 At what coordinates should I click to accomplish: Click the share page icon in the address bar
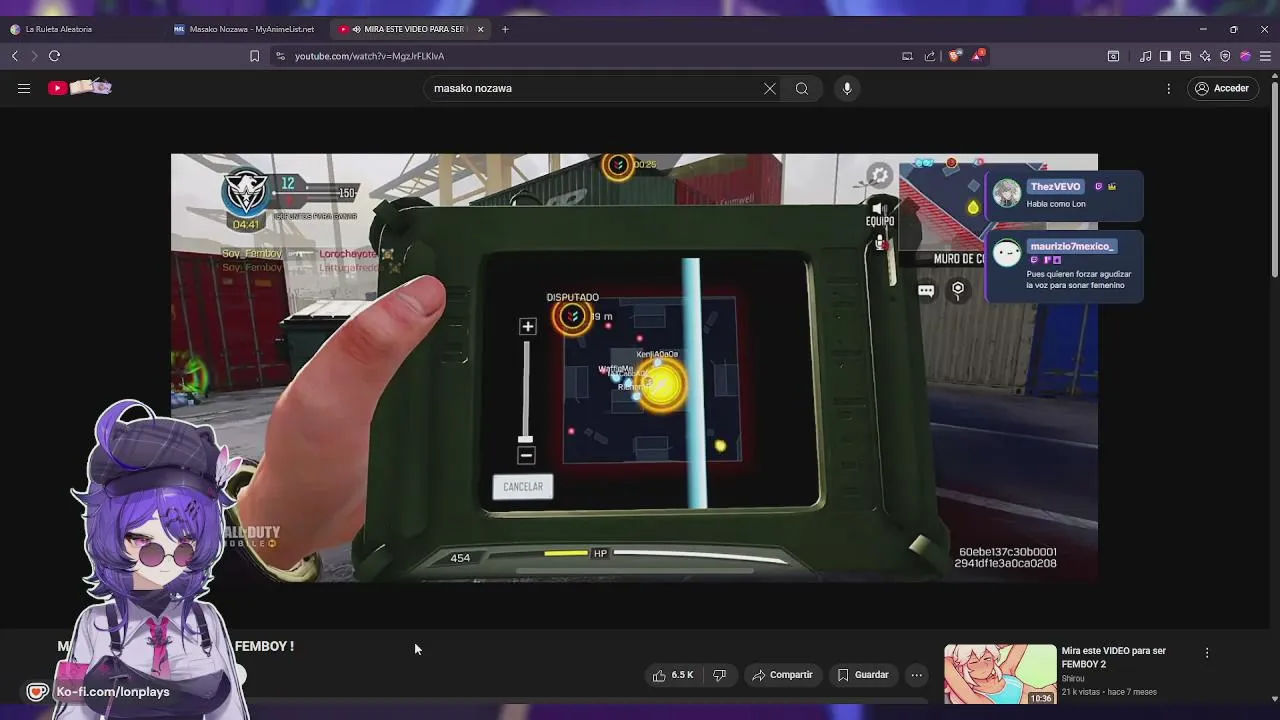[930, 56]
